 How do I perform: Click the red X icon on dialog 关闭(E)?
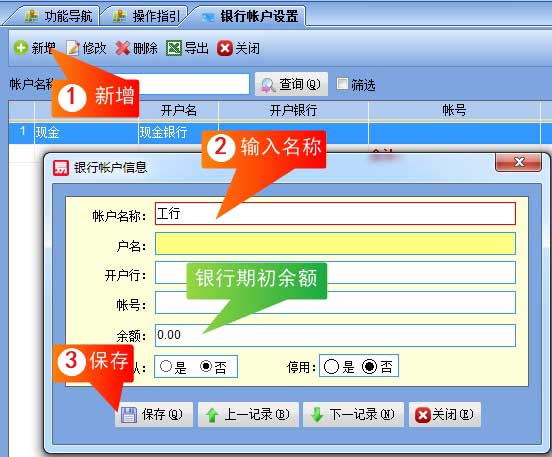point(422,415)
